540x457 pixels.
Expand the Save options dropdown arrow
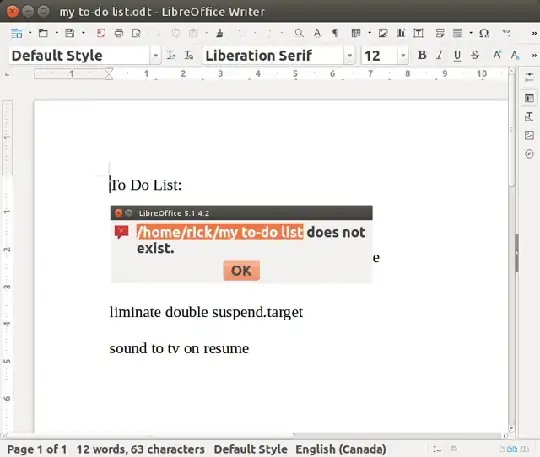pos(83,33)
